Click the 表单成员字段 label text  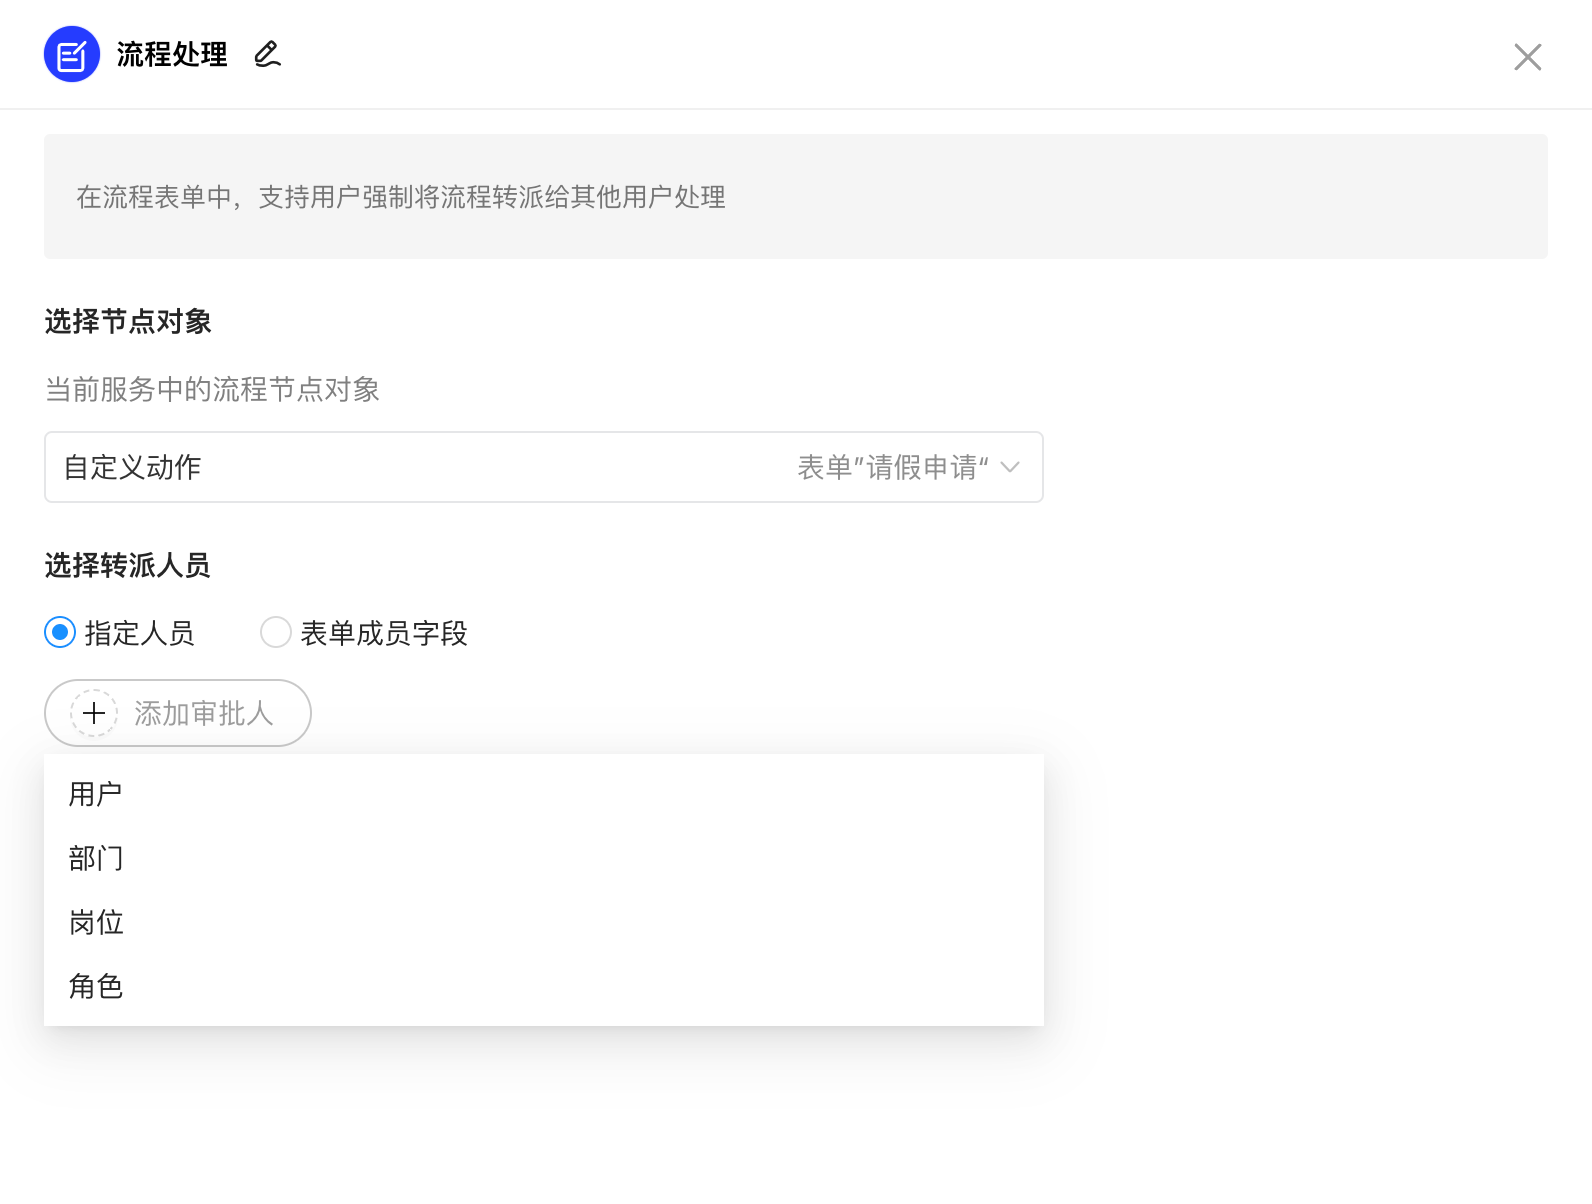click(384, 633)
